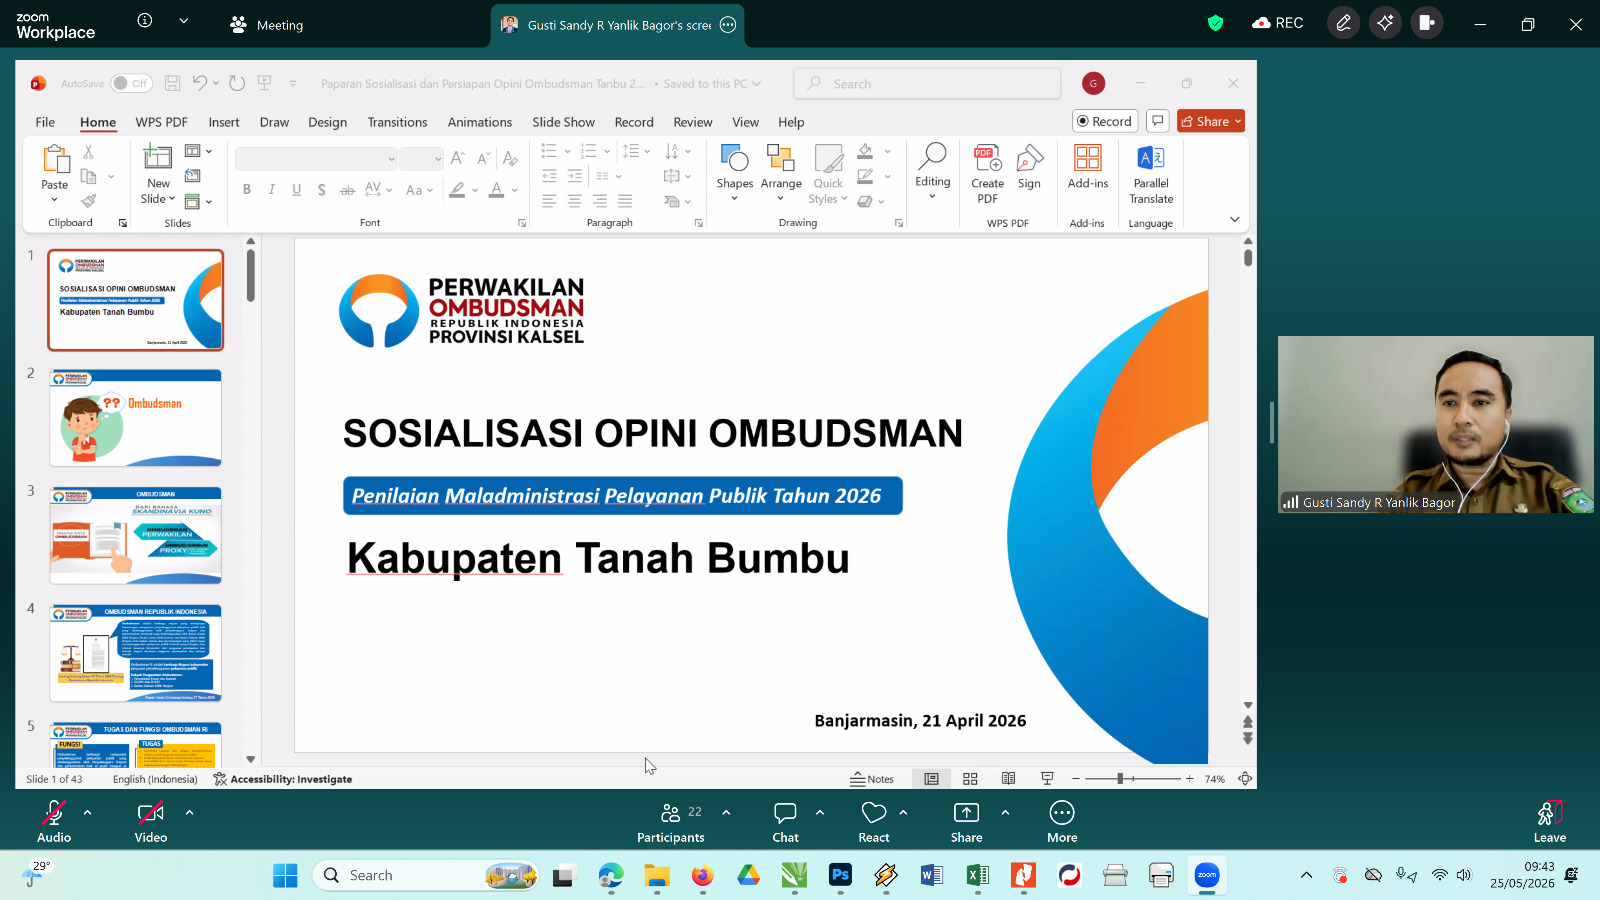Open Zoom Participants list
1600x900 pixels.
point(671,822)
